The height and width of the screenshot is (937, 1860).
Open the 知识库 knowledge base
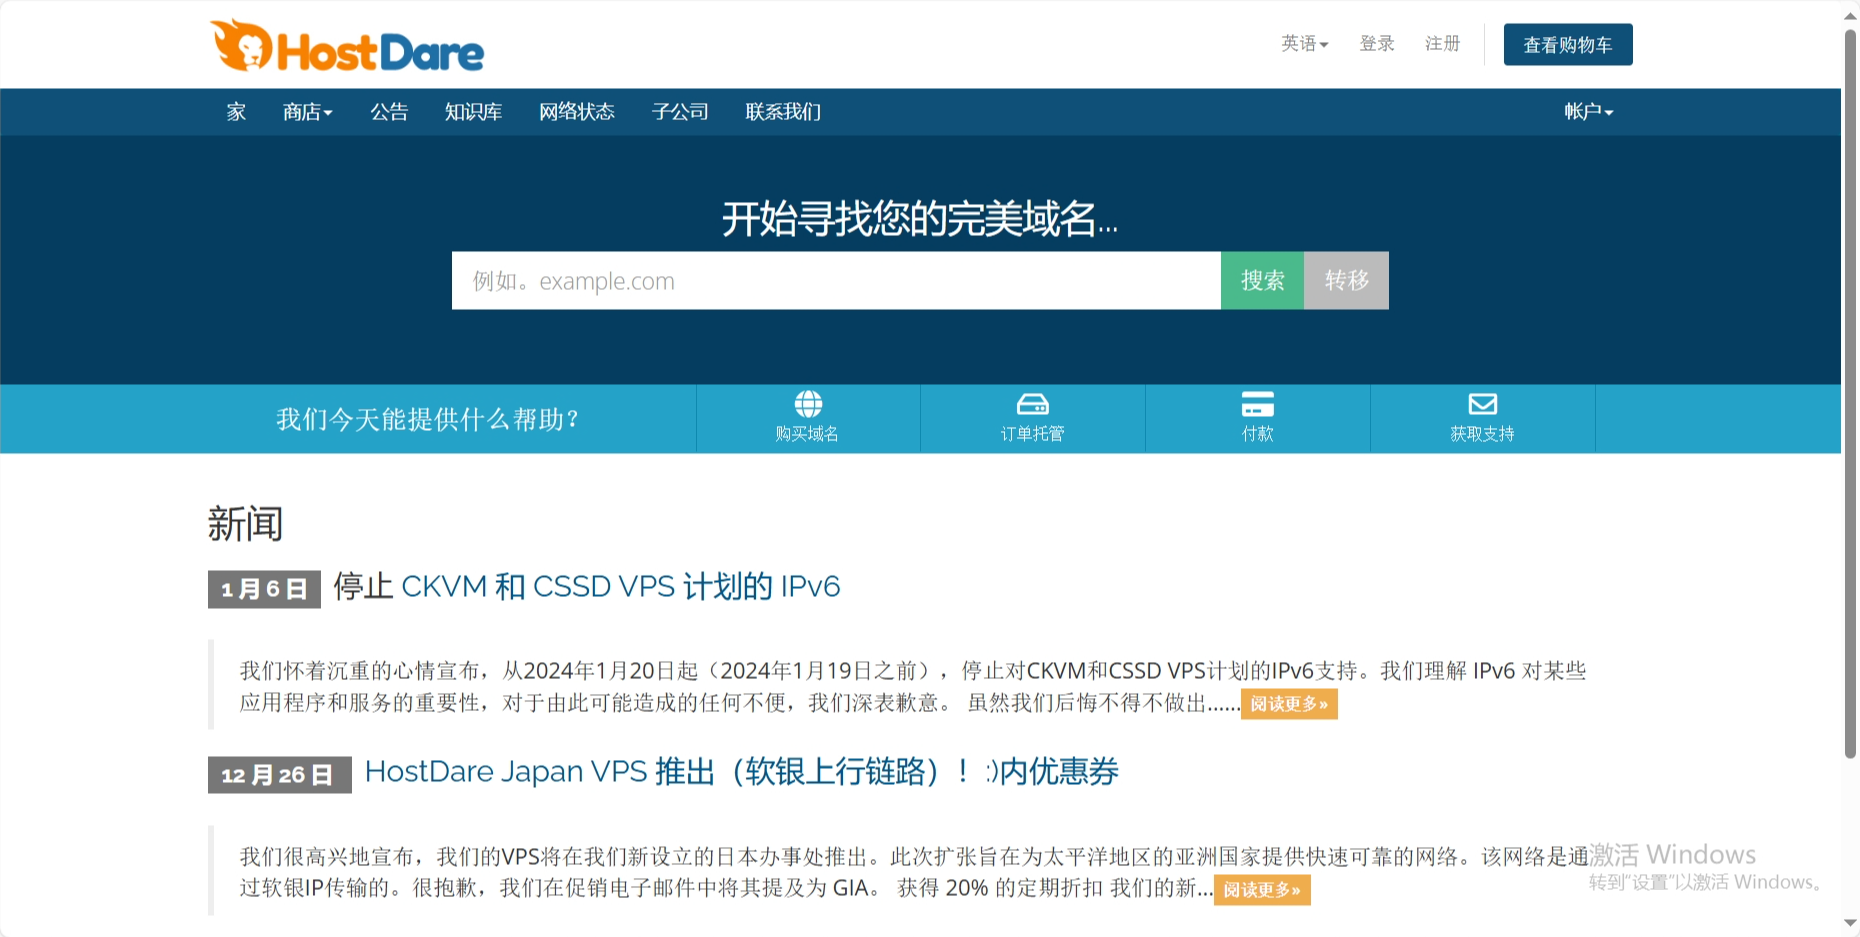coord(472,111)
